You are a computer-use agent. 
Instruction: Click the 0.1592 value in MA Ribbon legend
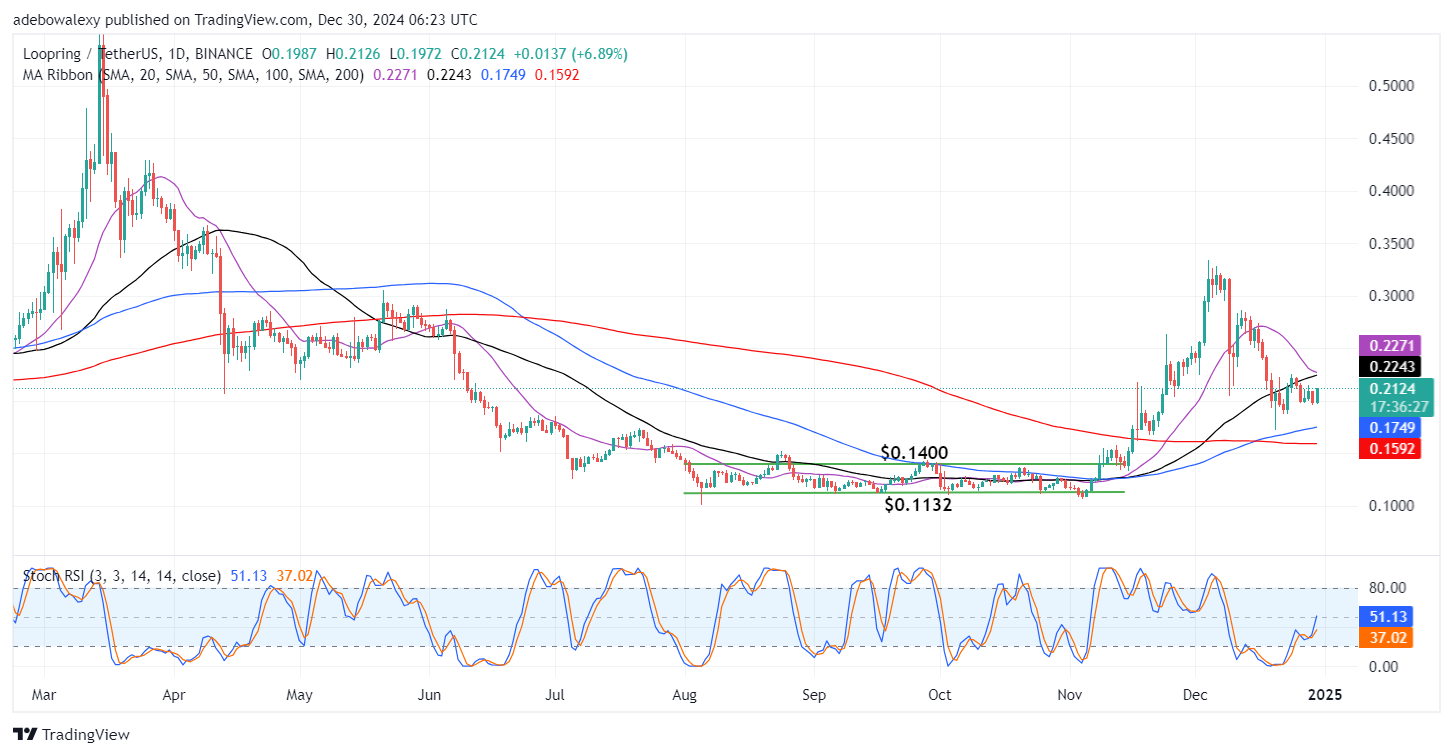(x=558, y=74)
